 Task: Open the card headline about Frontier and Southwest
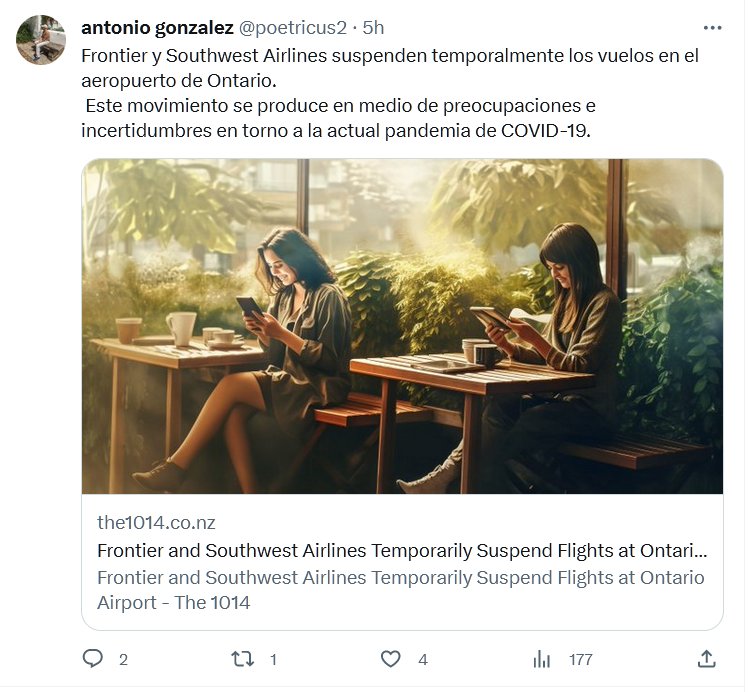coord(402,550)
